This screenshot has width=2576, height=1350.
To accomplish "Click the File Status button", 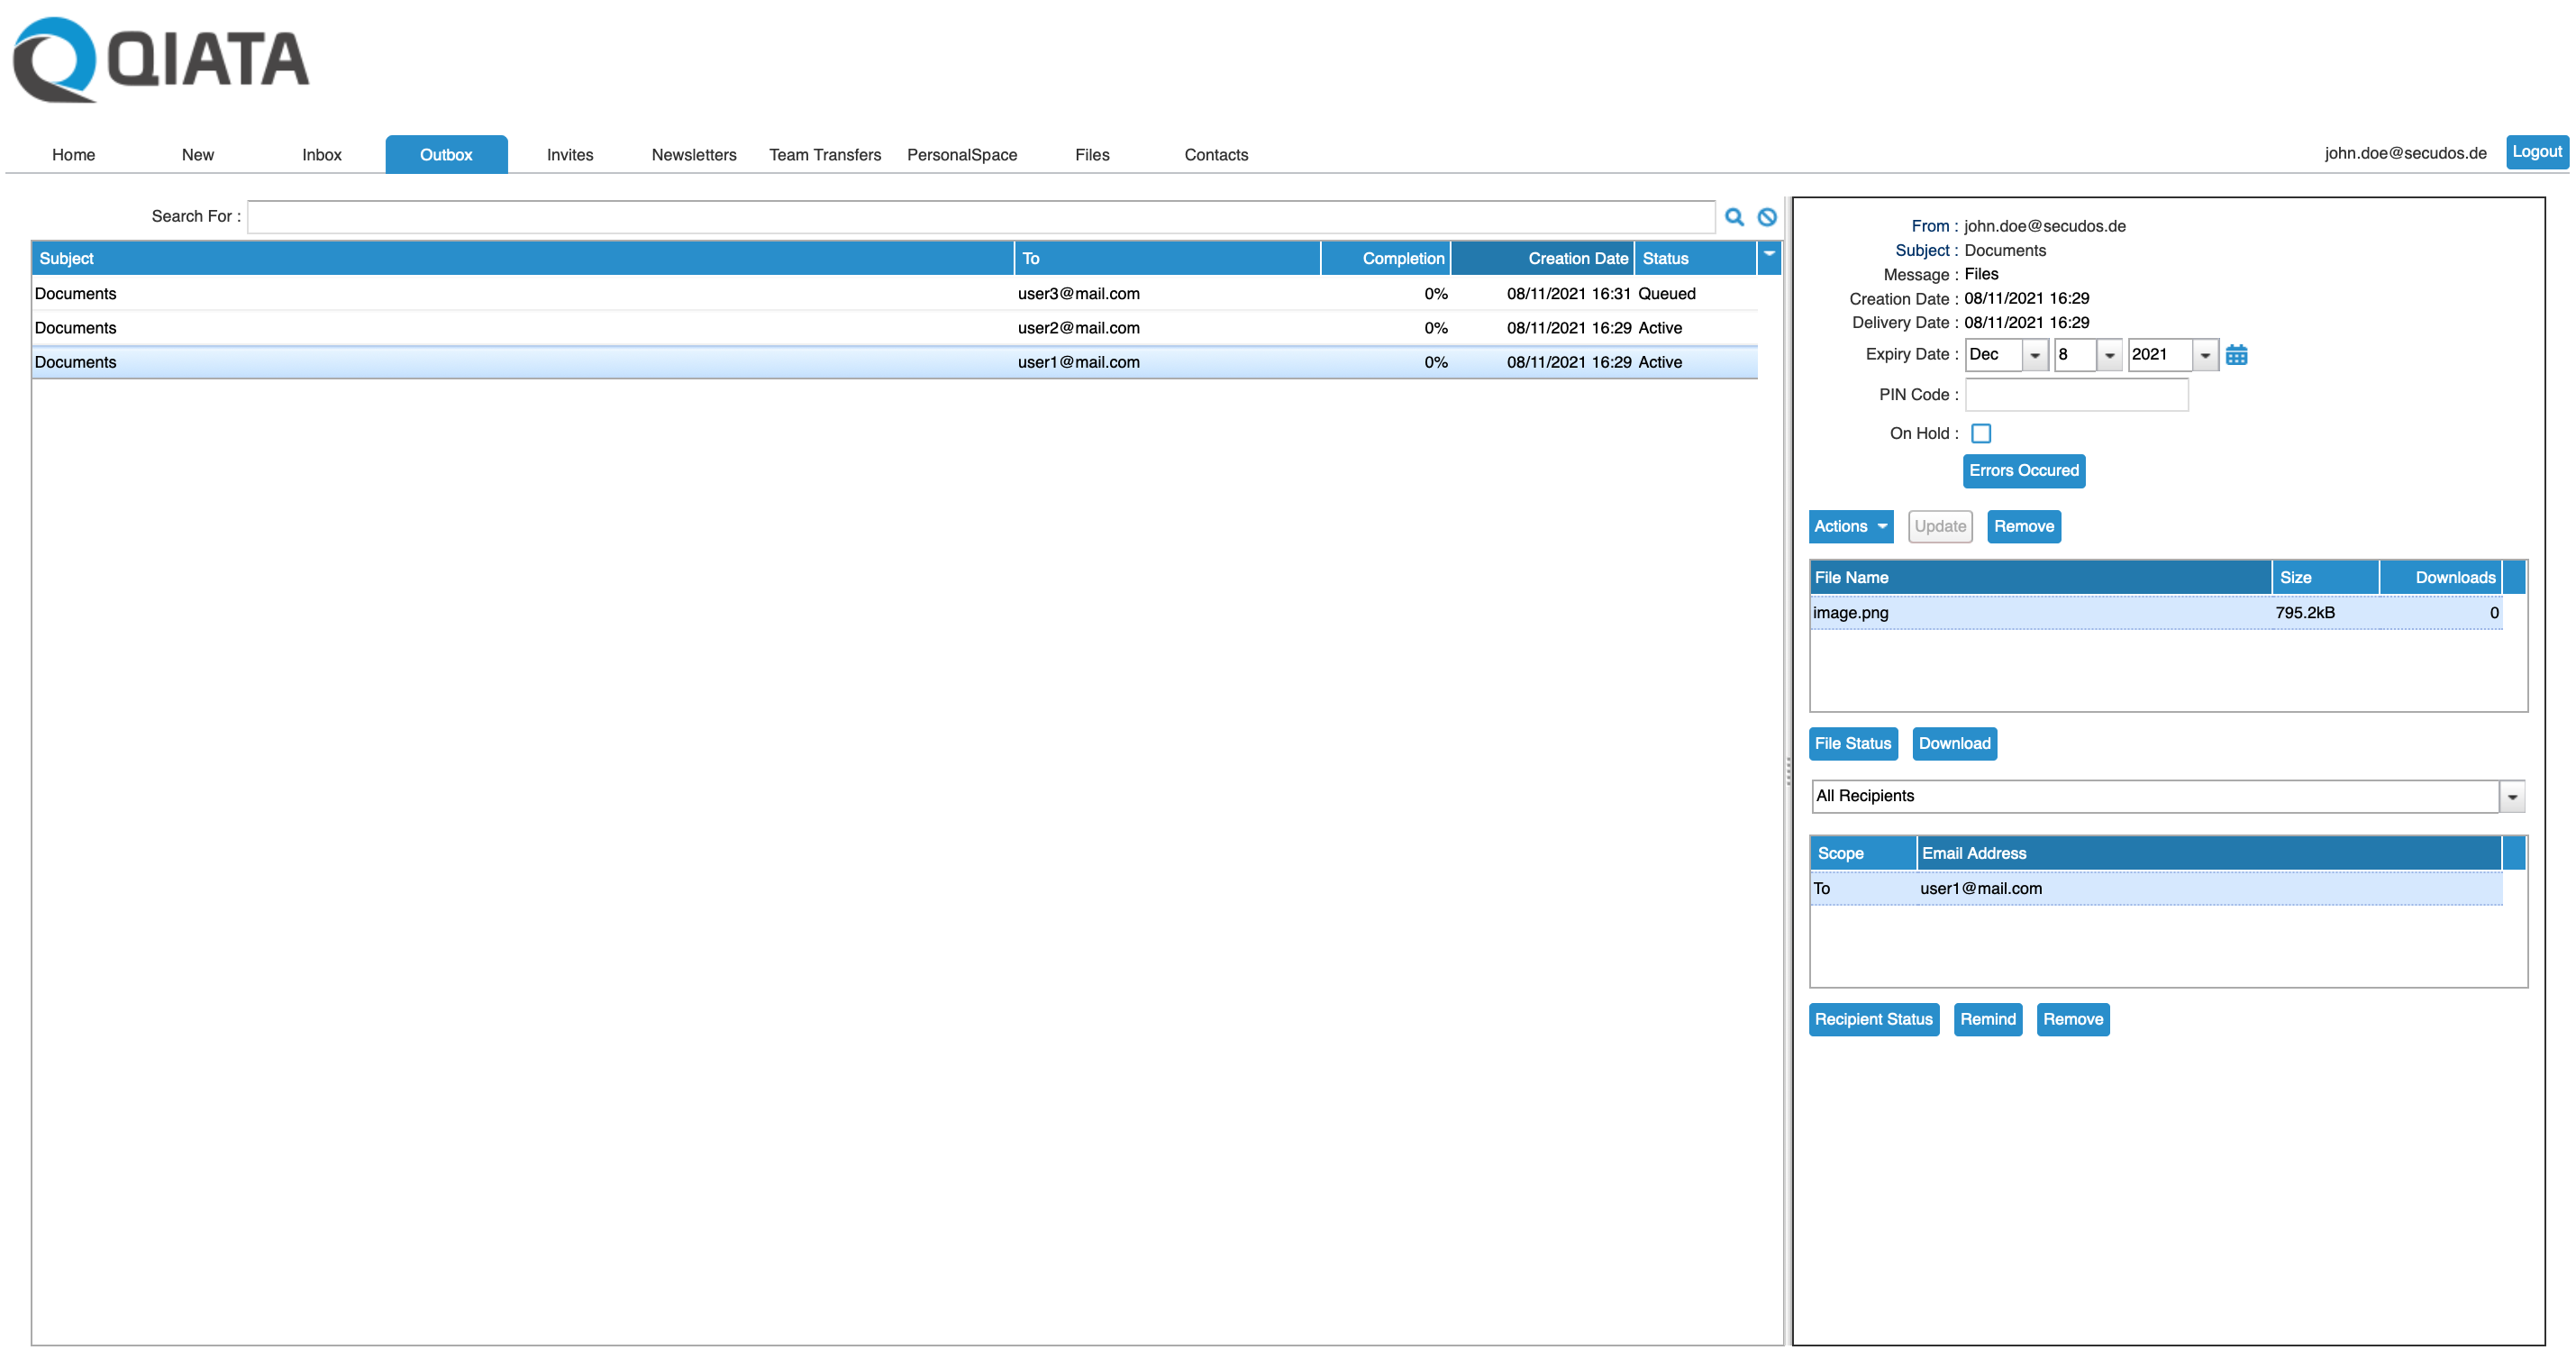I will tap(1852, 743).
